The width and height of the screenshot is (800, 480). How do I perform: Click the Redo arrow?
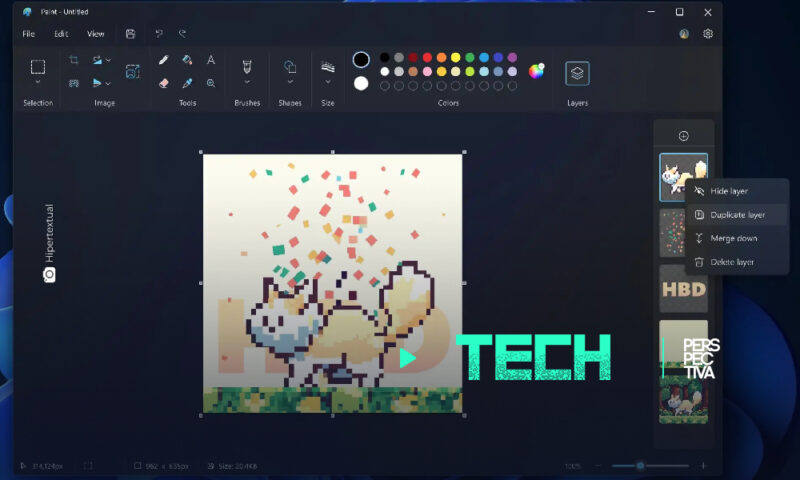pos(182,34)
